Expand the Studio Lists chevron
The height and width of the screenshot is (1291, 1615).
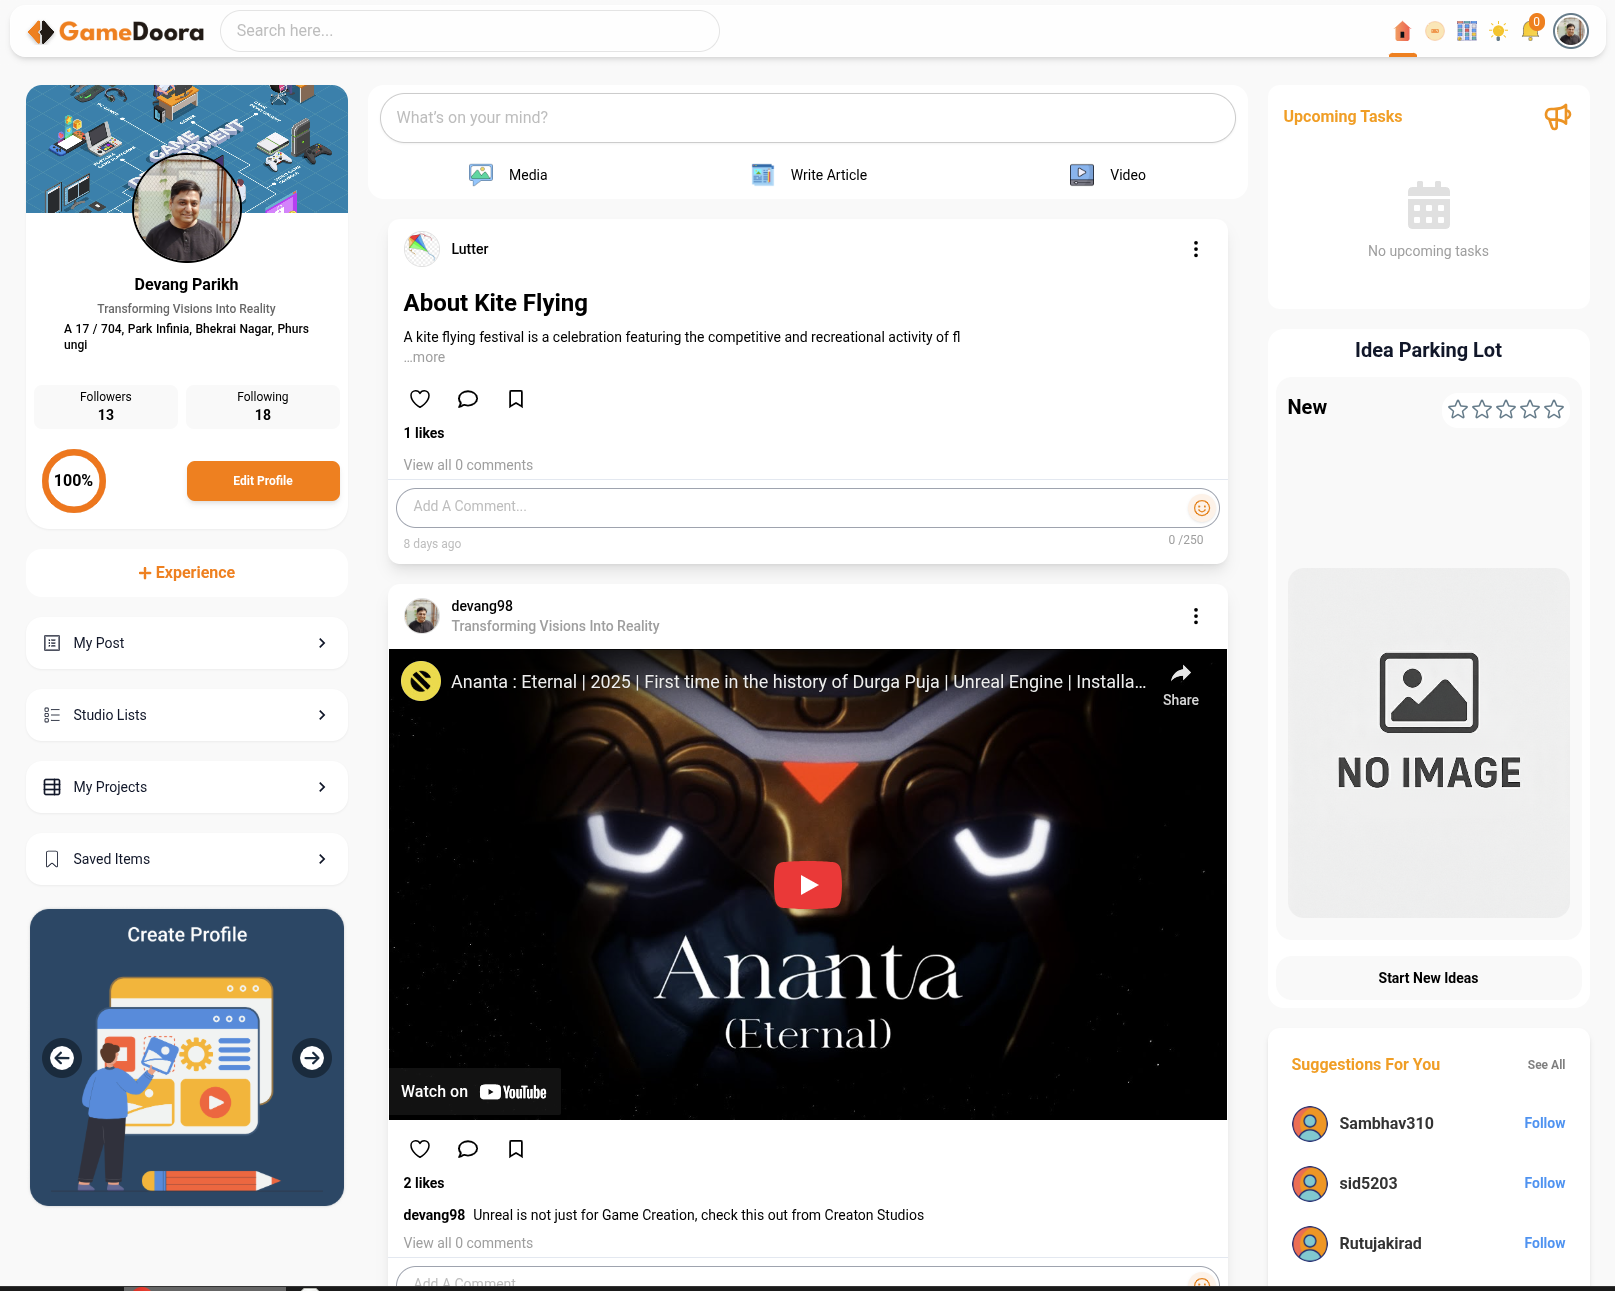(322, 715)
